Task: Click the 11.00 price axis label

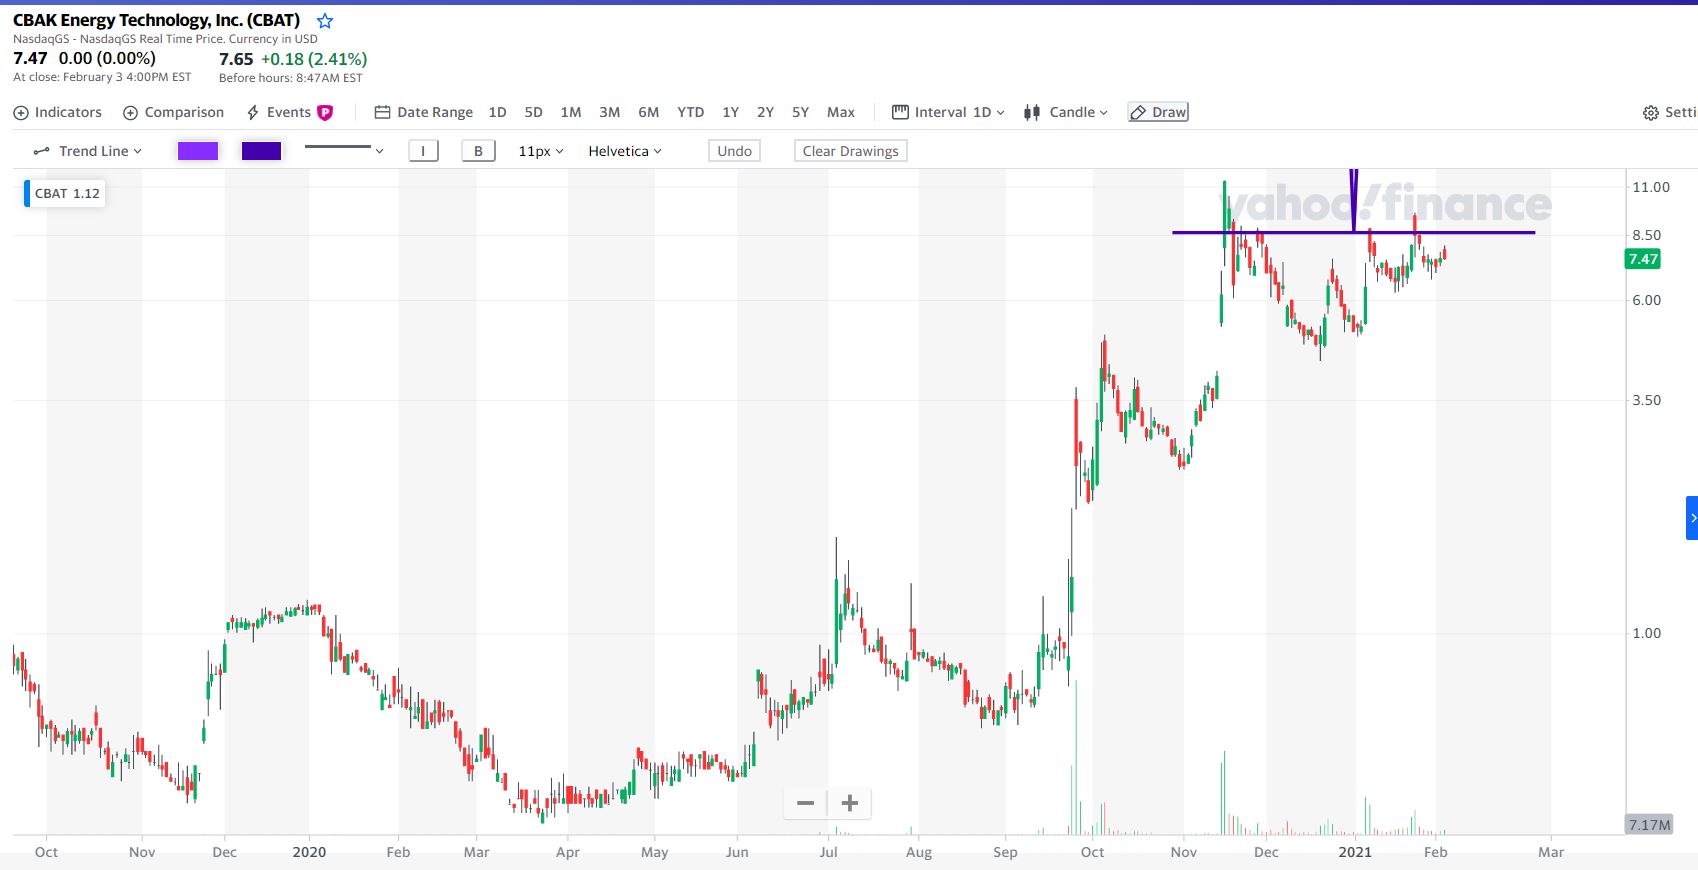Action: 1651,187
